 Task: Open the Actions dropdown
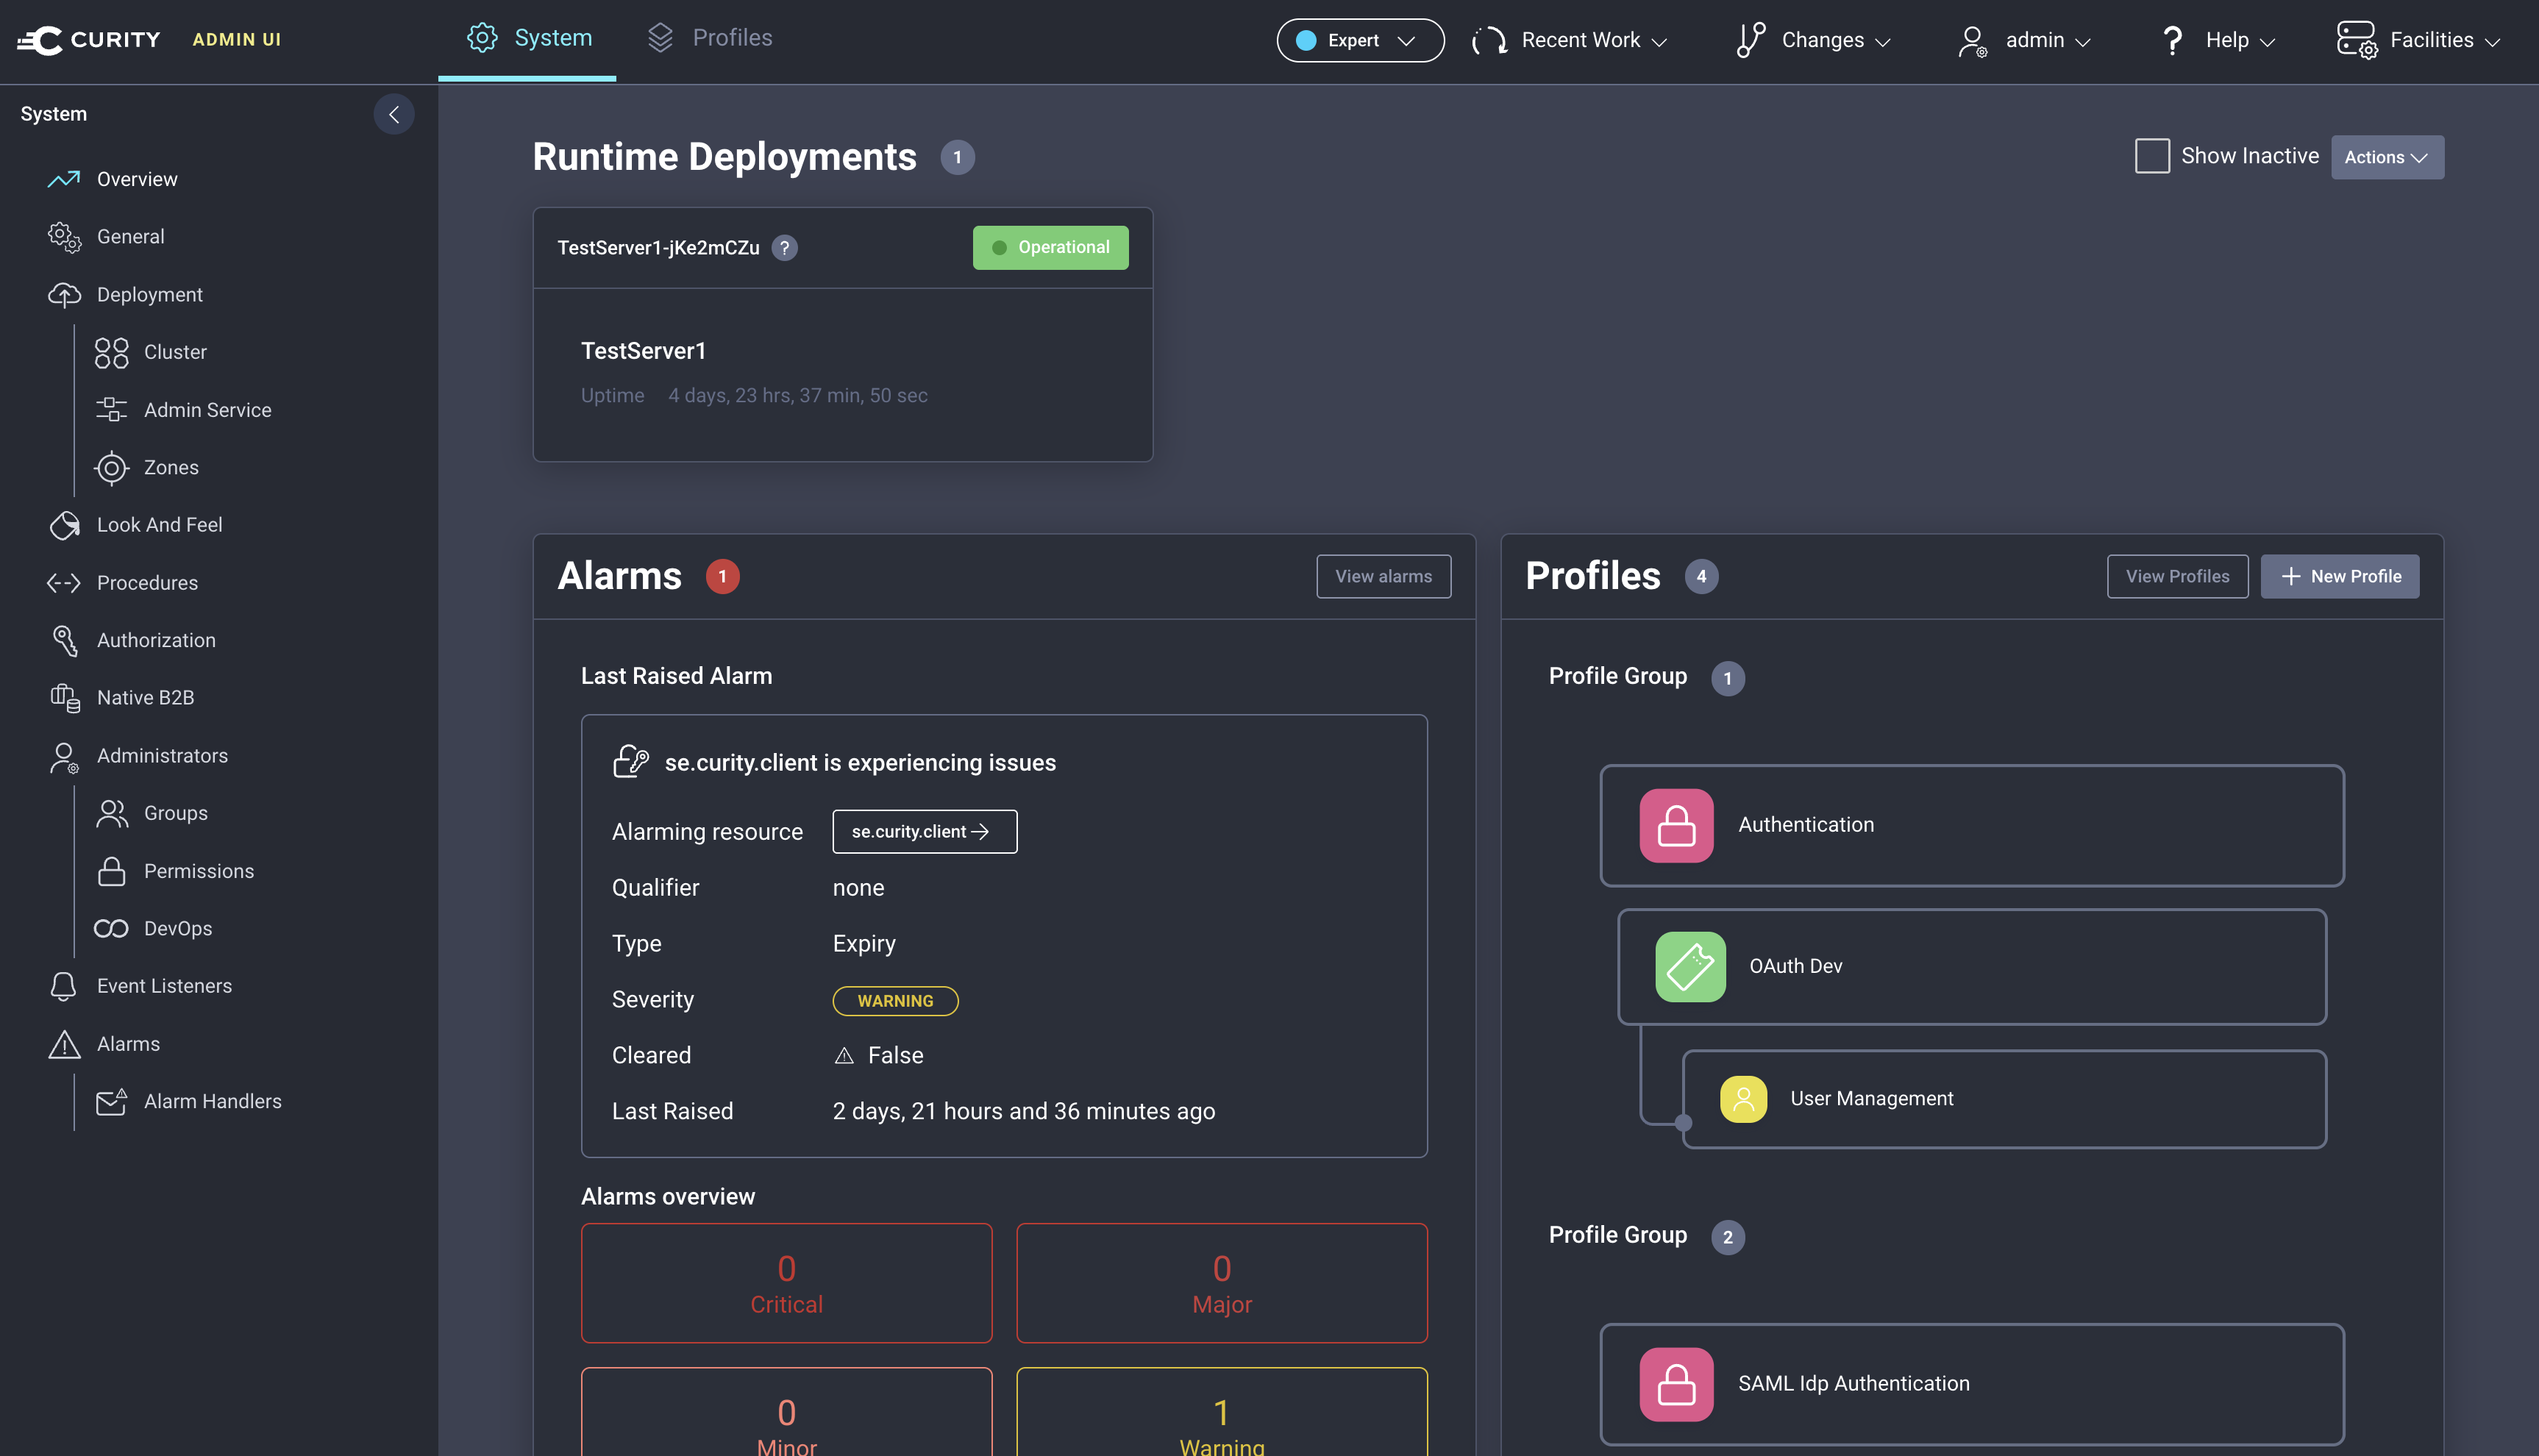[2387, 157]
